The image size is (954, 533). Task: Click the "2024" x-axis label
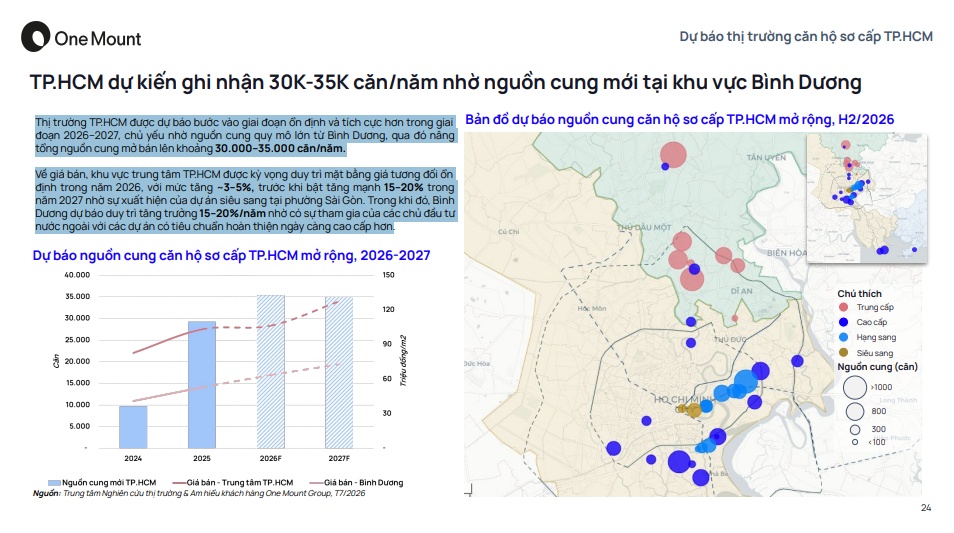133,458
